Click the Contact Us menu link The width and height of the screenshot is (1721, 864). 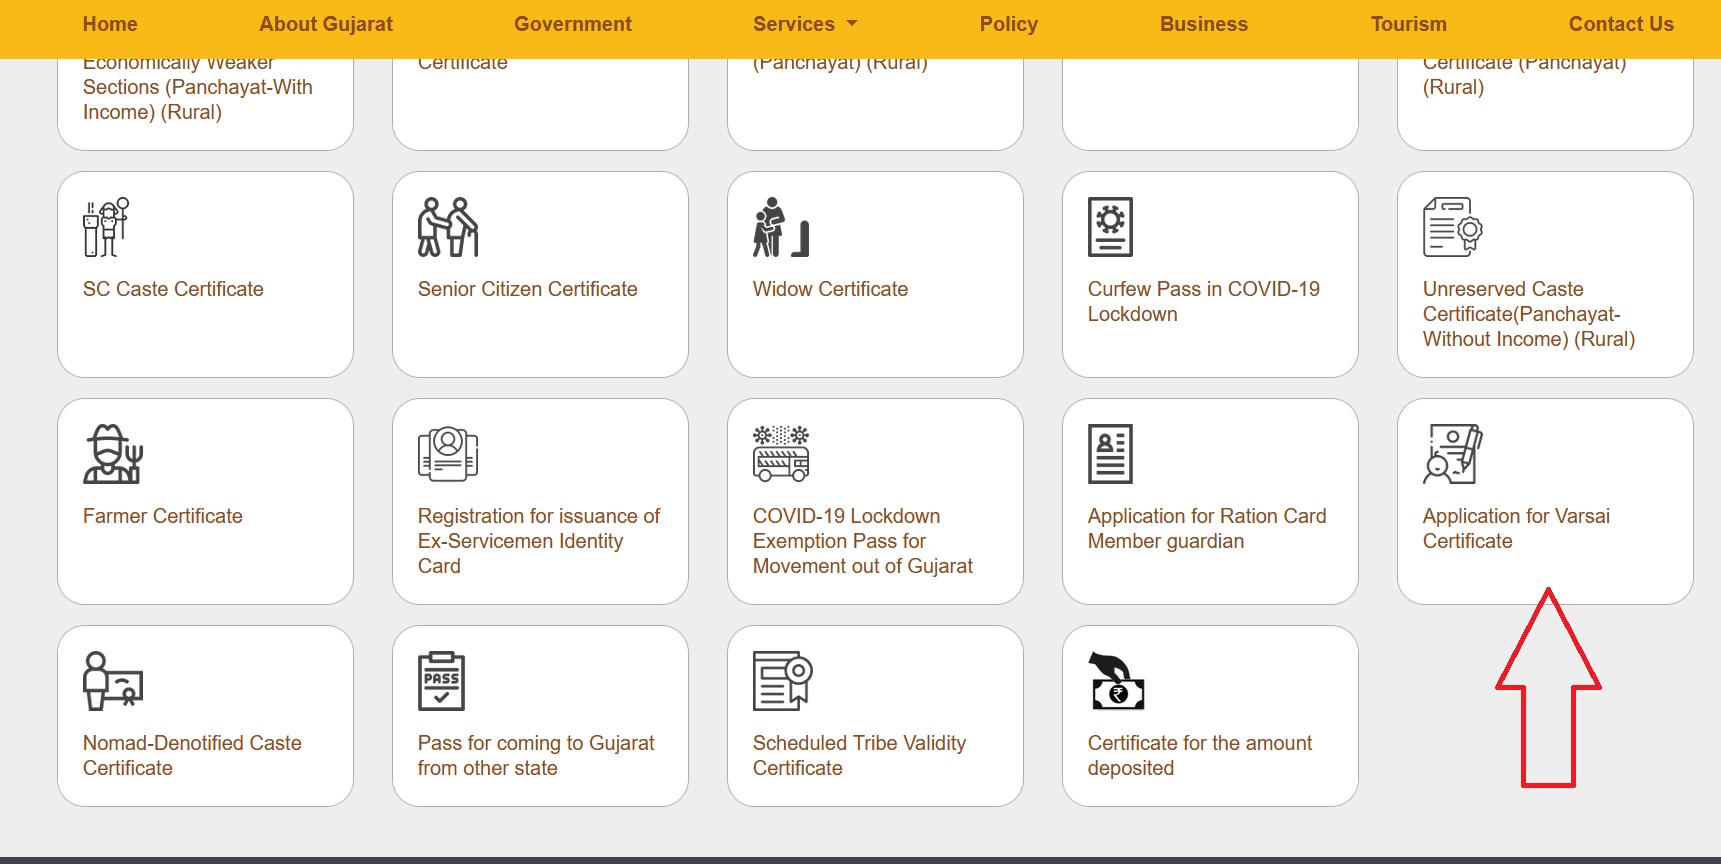pos(1620,24)
